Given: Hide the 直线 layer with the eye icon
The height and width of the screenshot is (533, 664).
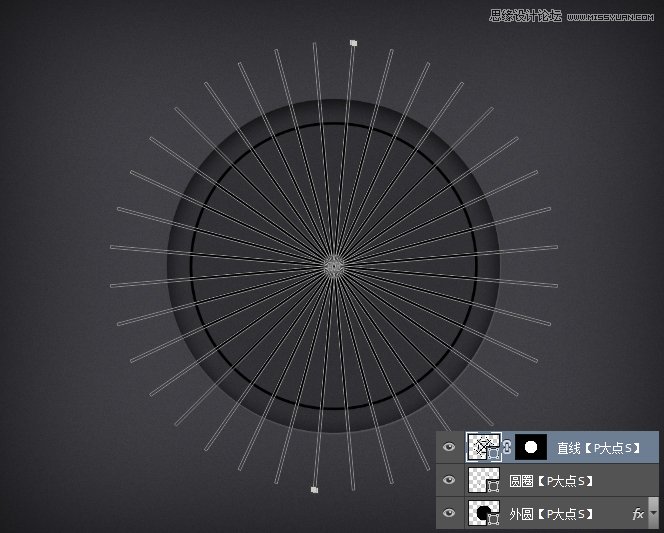Looking at the screenshot, I should click(449, 448).
